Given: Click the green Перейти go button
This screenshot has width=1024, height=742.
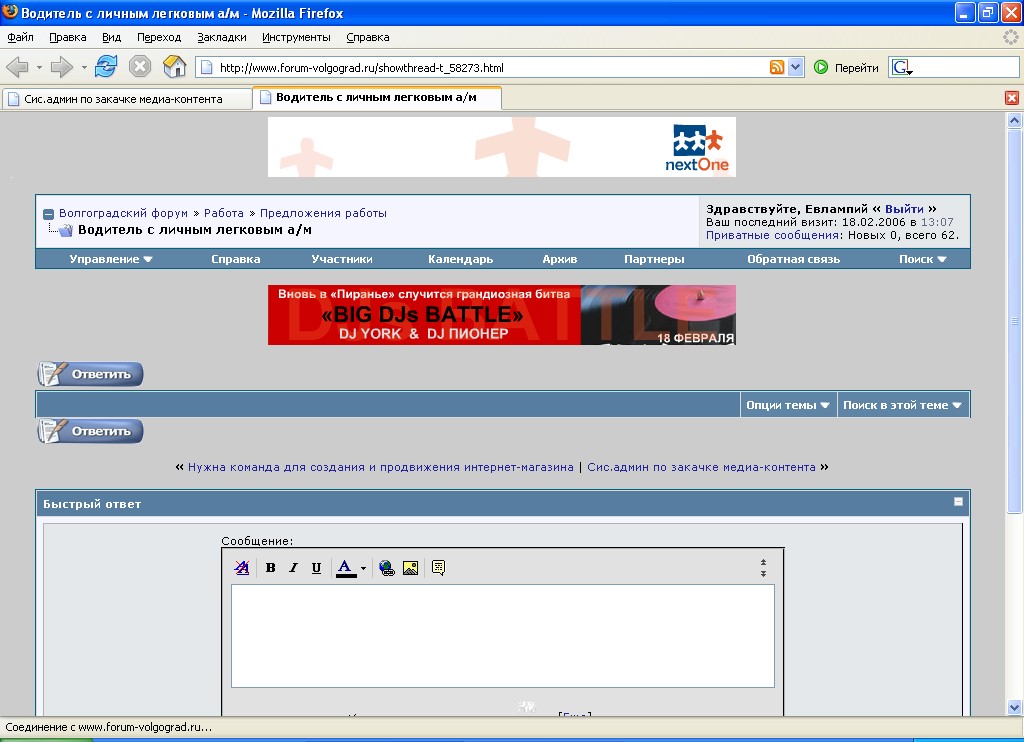Looking at the screenshot, I should pyautogui.click(x=846, y=67).
